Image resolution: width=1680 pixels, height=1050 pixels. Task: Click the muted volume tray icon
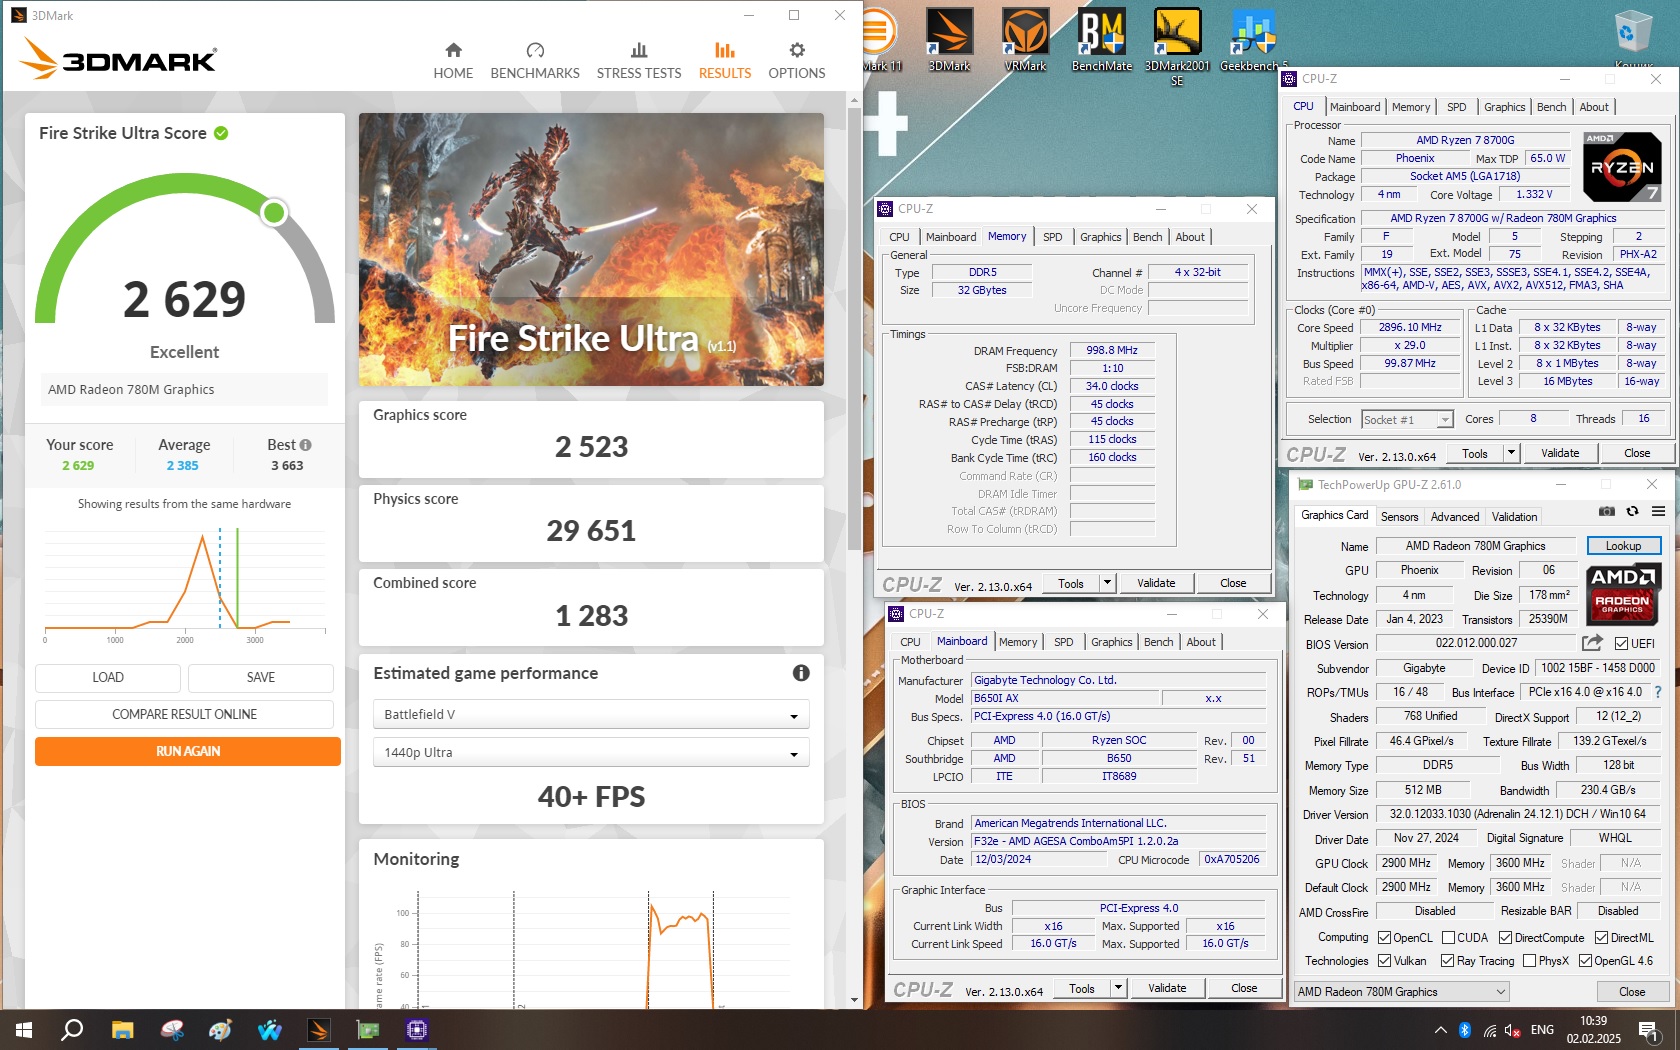click(1513, 1030)
